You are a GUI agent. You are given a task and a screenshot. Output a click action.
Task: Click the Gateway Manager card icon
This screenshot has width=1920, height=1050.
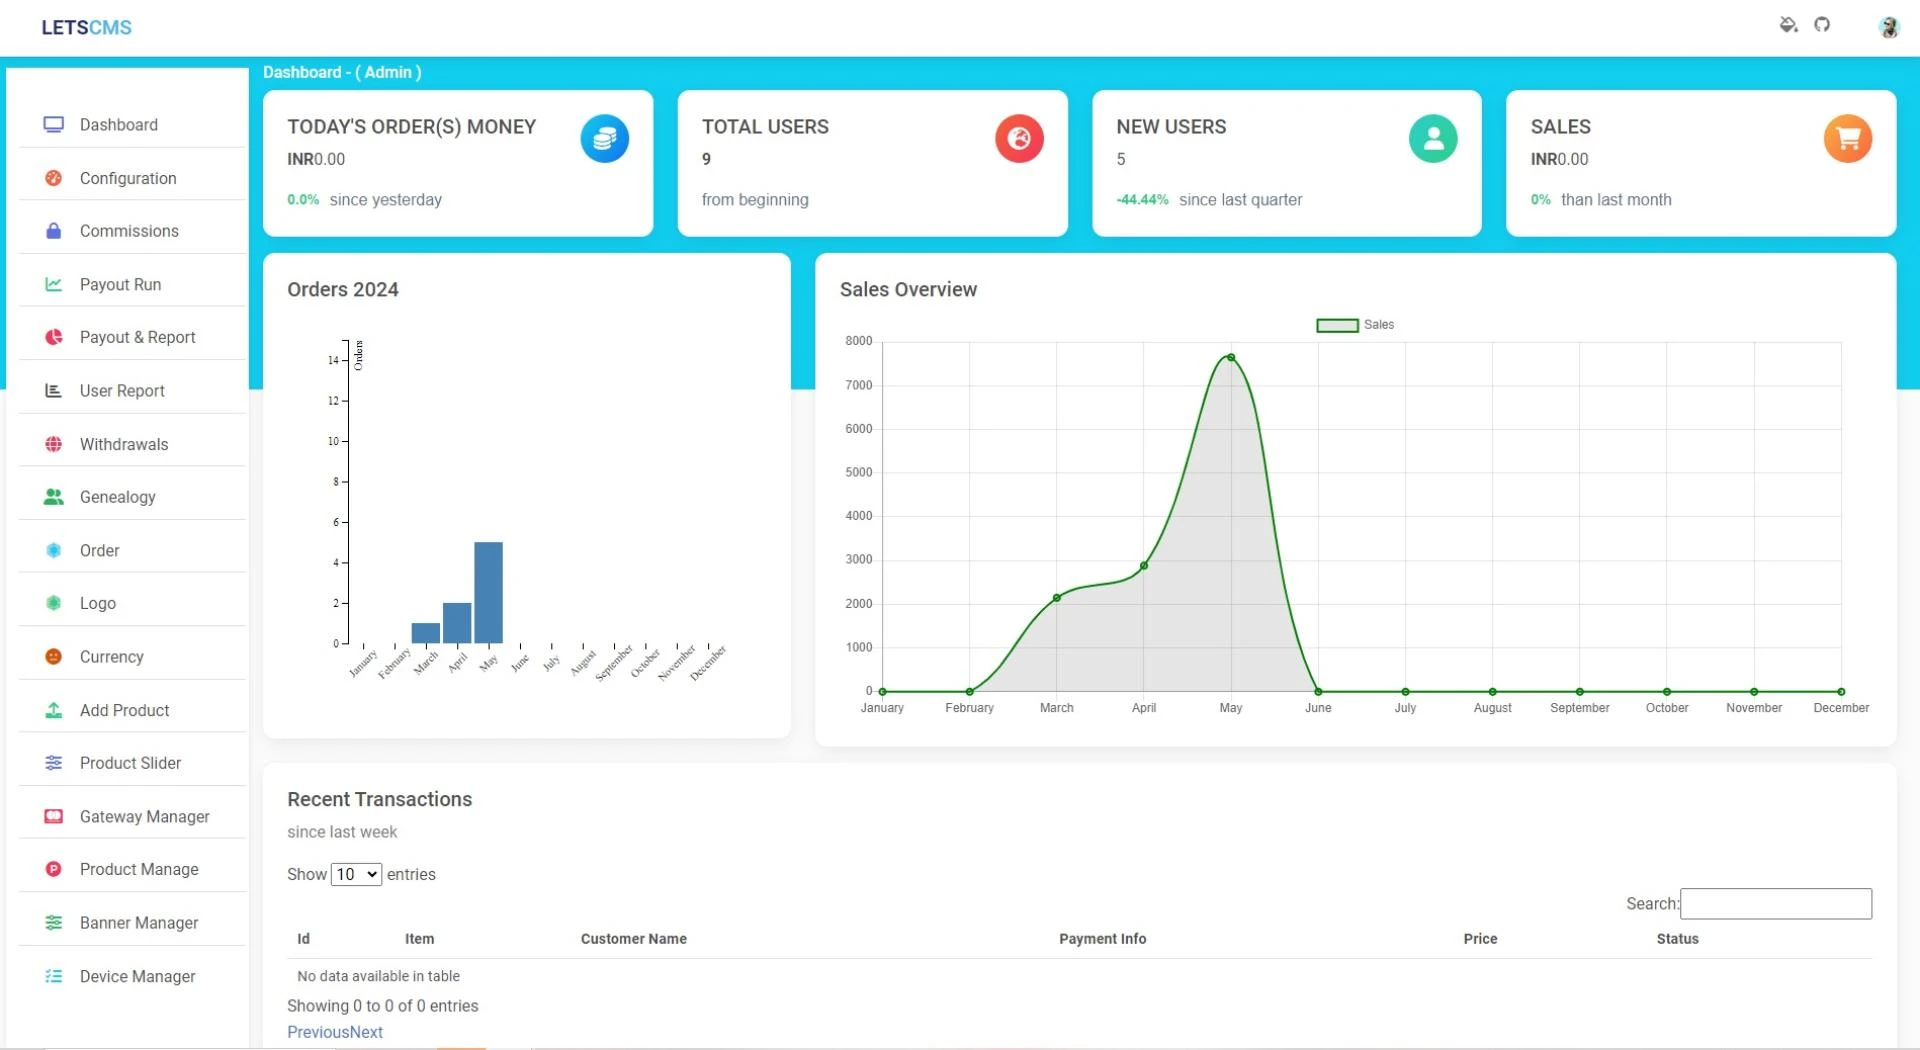click(54, 816)
